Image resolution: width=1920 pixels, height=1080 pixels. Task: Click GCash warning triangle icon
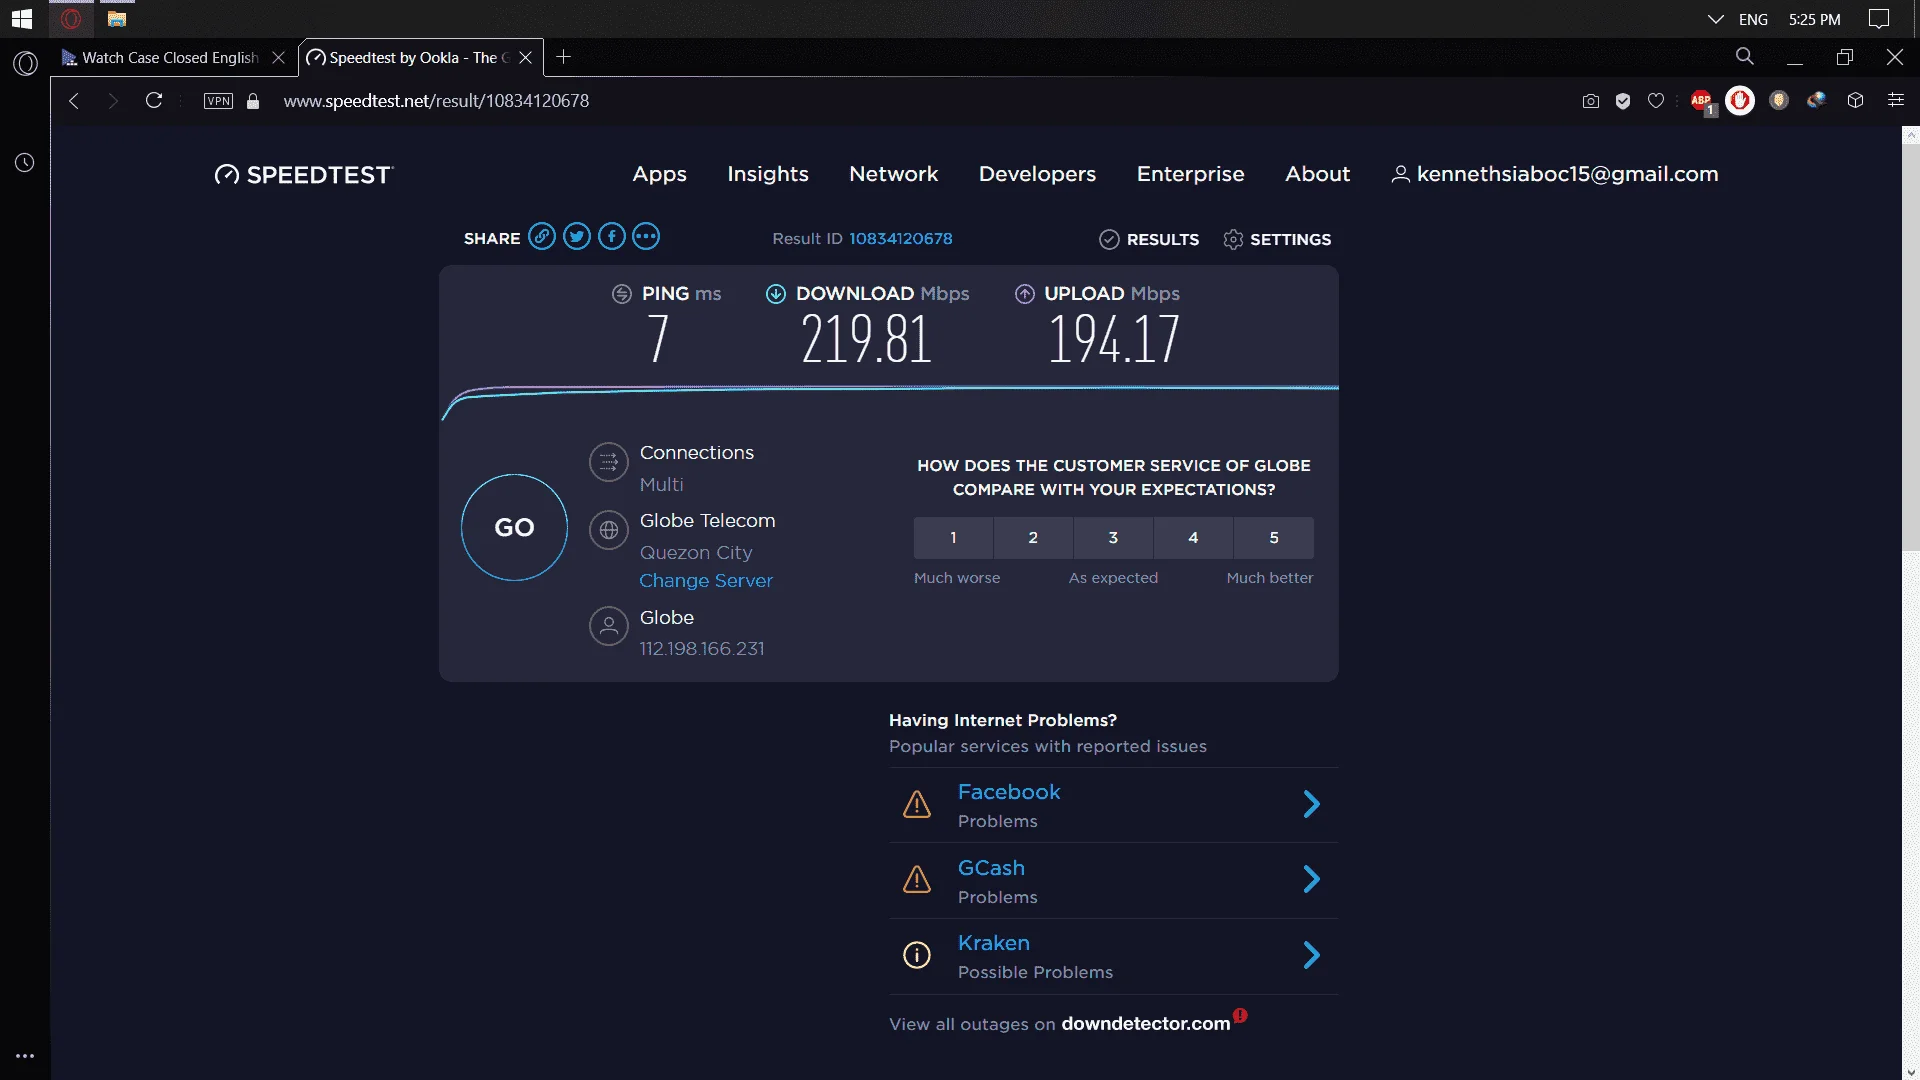(917, 879)
